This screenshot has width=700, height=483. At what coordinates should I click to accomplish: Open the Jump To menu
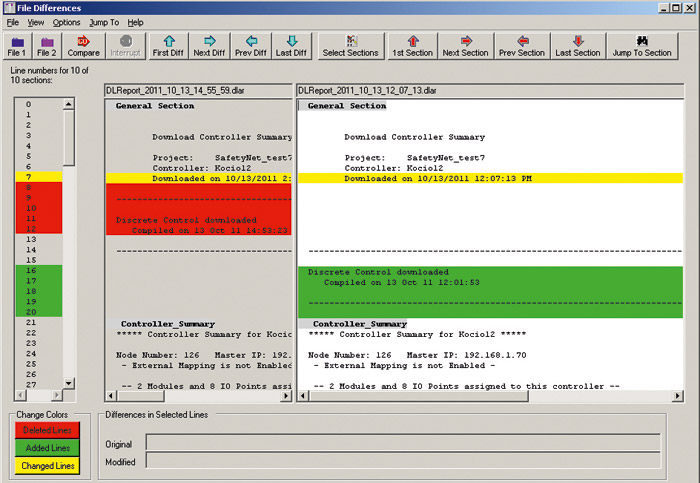[x=103, y=22]
